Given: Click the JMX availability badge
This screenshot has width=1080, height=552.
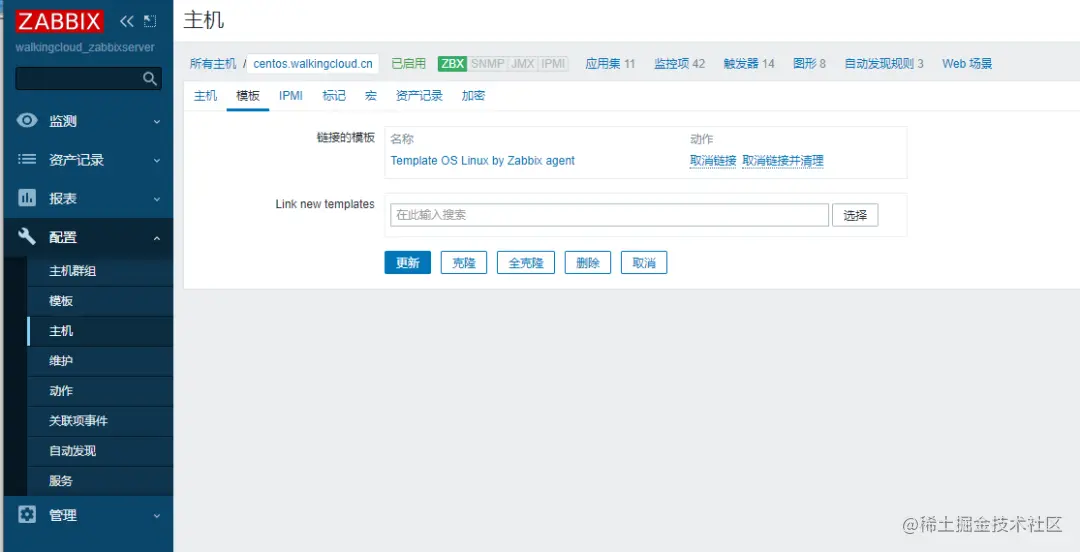Looking at the screenshot, I should (x=522, y=63).
